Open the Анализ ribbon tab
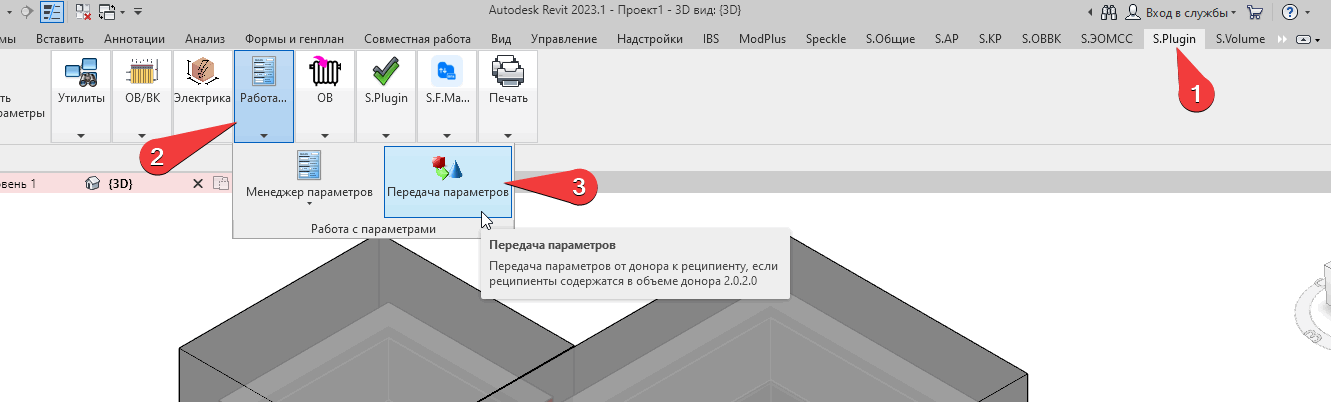Image resolution: width=1331 pixels, height=402 pixels. tap(204, 39)
